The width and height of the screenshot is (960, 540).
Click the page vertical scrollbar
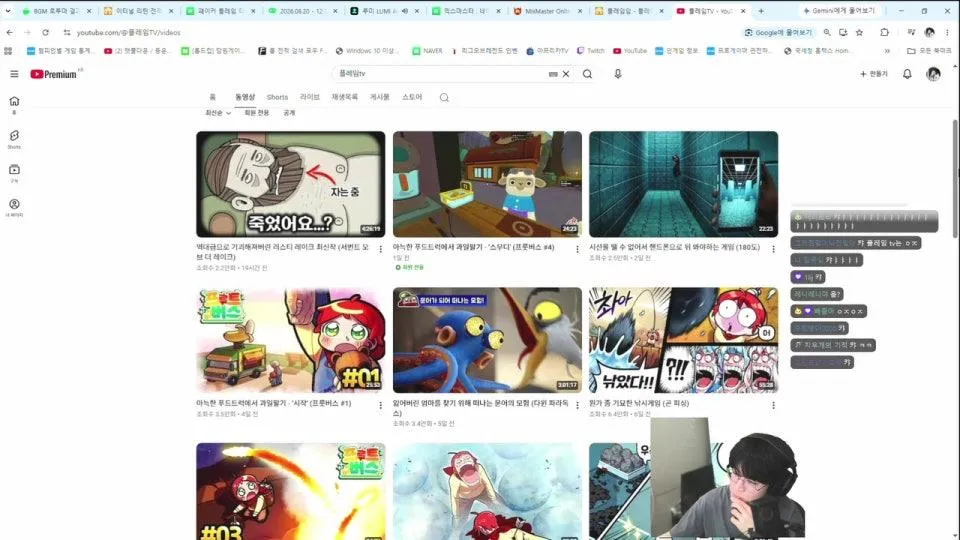coord(955,179)
